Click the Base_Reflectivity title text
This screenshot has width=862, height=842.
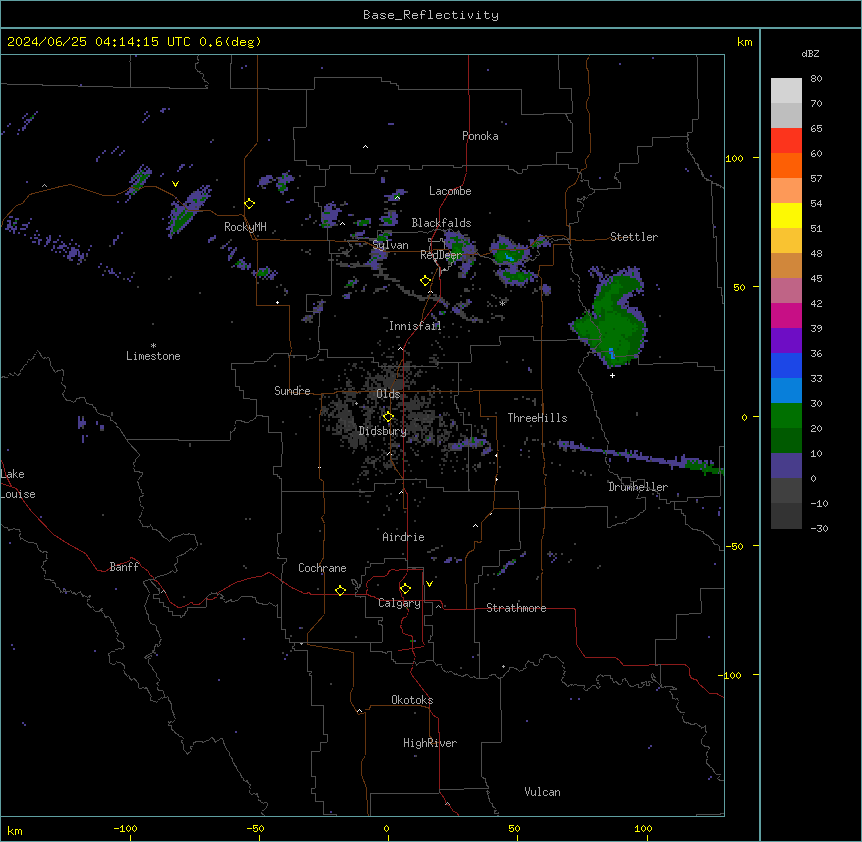point(431,15)
